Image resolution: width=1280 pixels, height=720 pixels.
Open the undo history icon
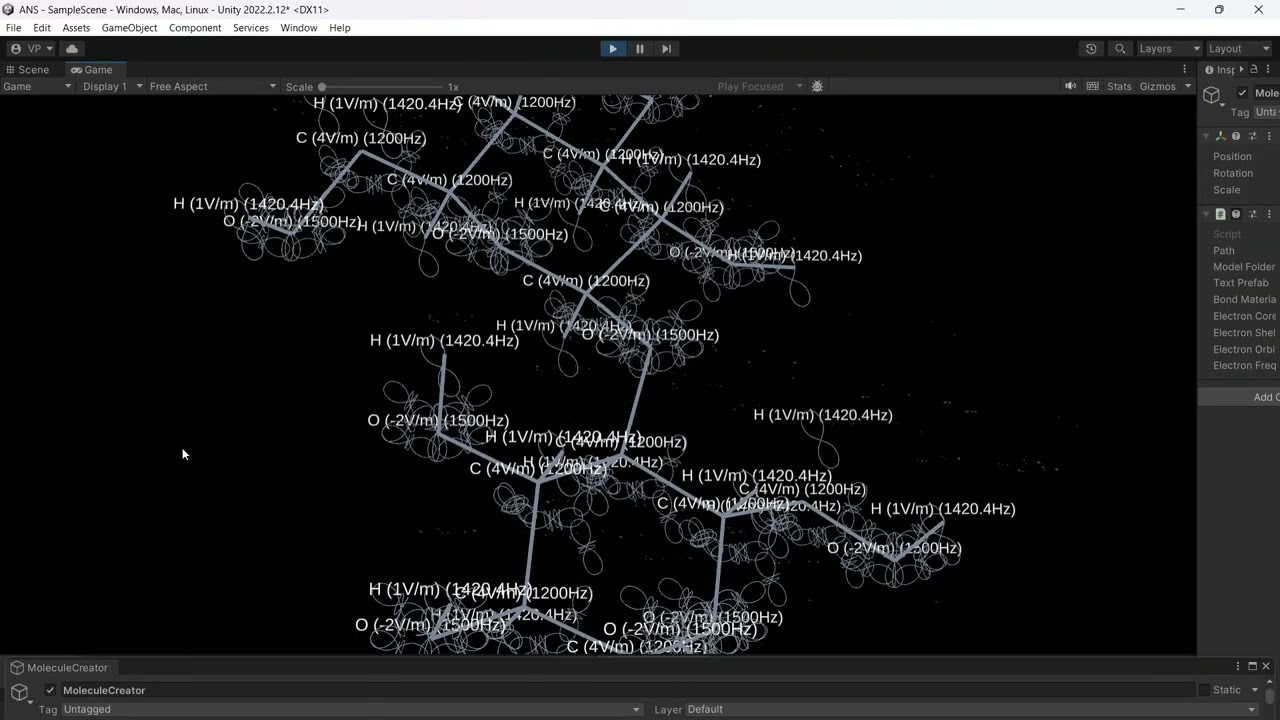pos(1091,48)
